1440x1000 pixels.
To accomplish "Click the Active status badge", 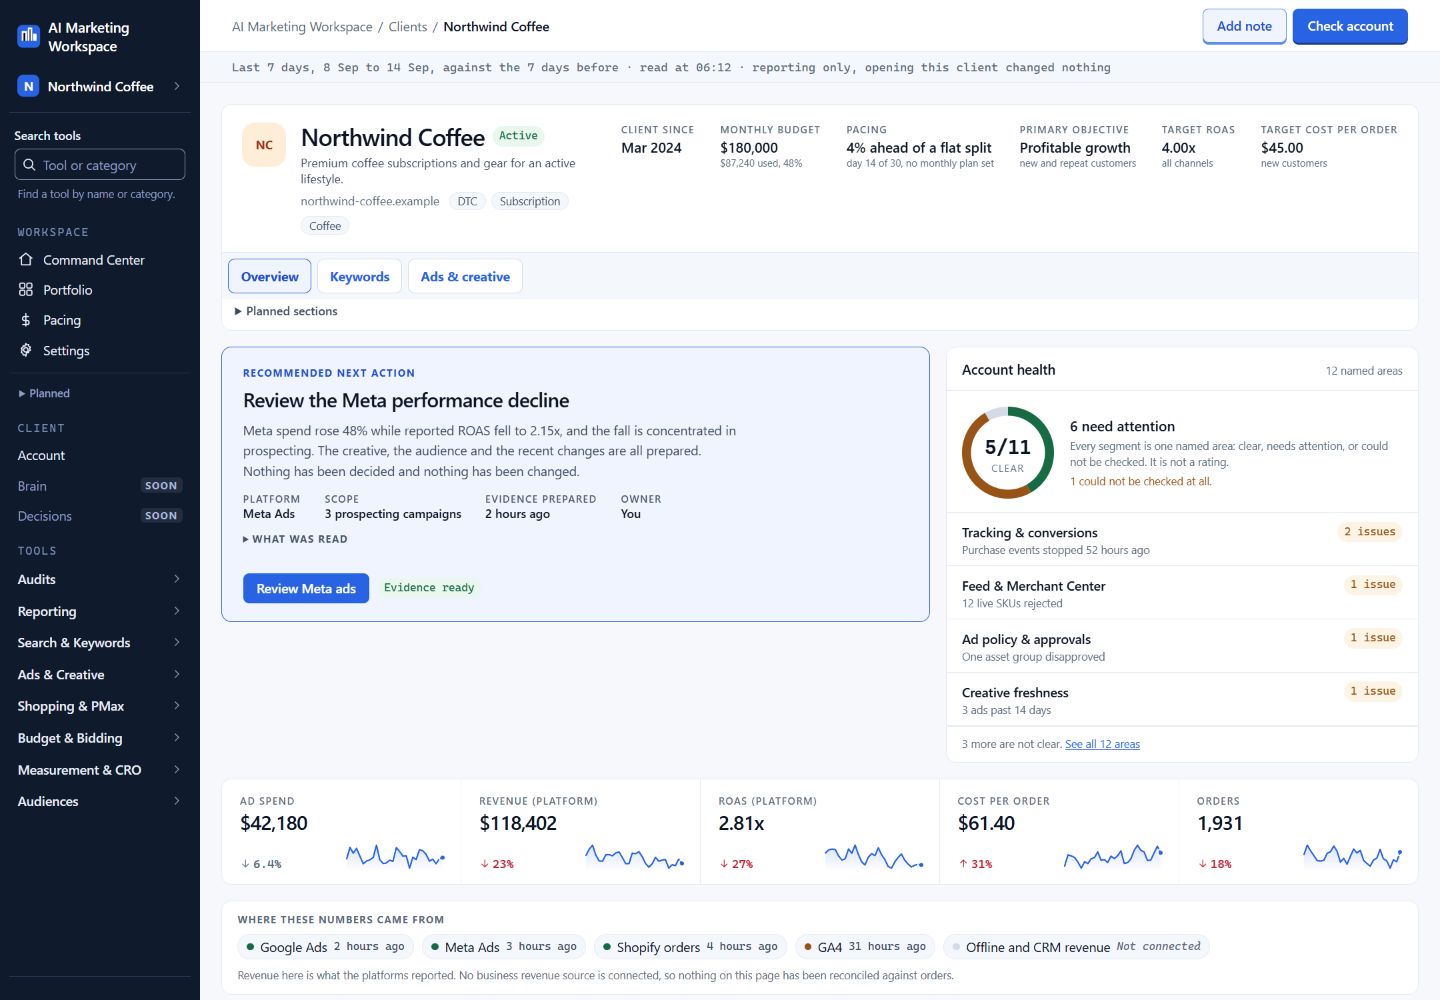I will [x=518, y=136].
